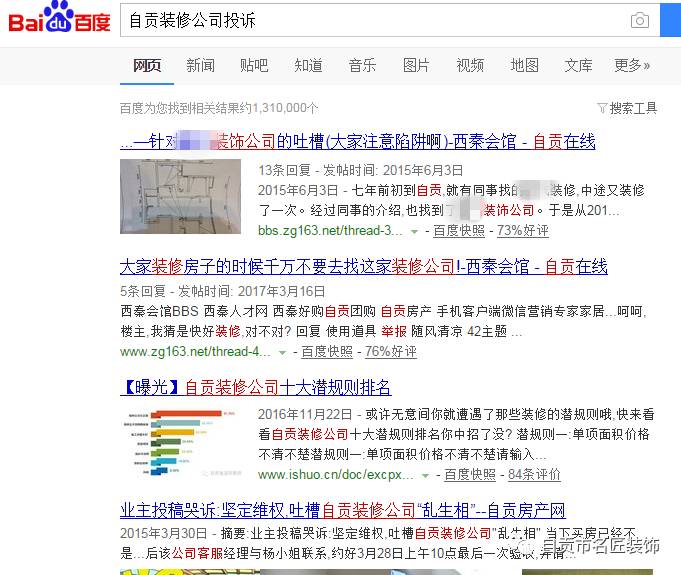Expand dropdown arrow next to www.zg163.net URL
This screenshot has height=575, width=681.
282,352
